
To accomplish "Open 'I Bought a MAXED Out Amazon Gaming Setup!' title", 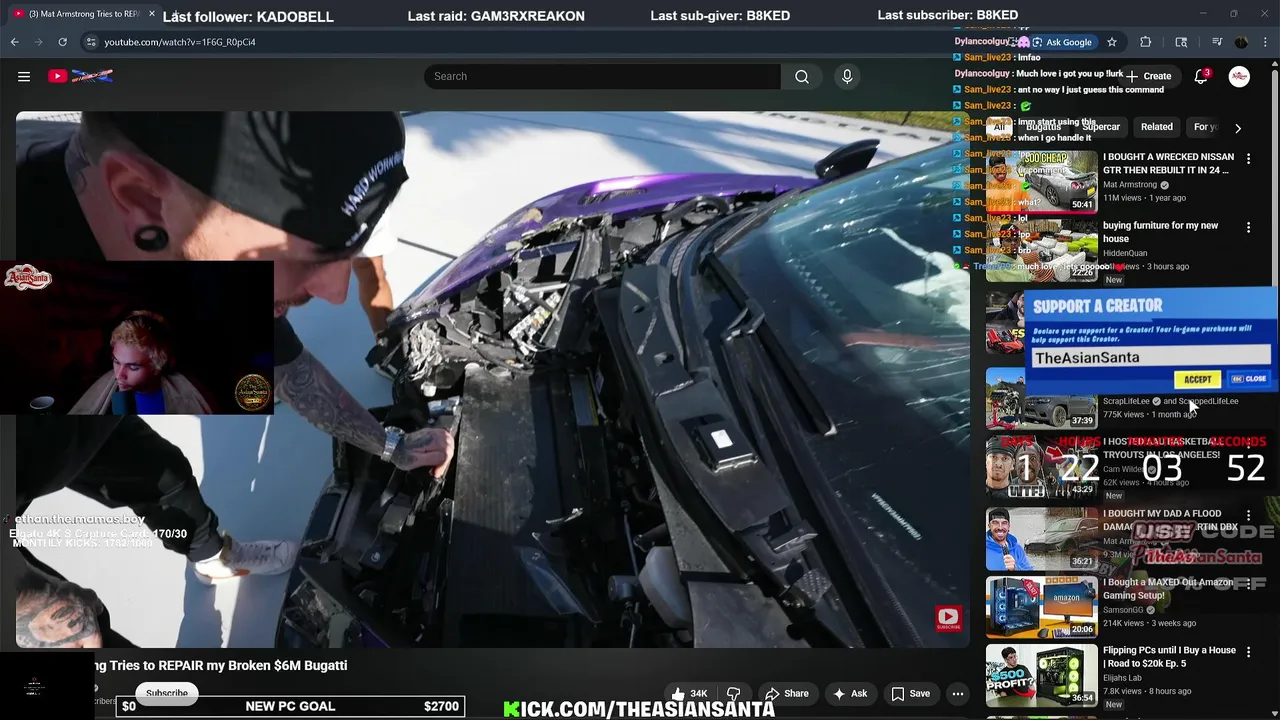I will (1168, 589).
